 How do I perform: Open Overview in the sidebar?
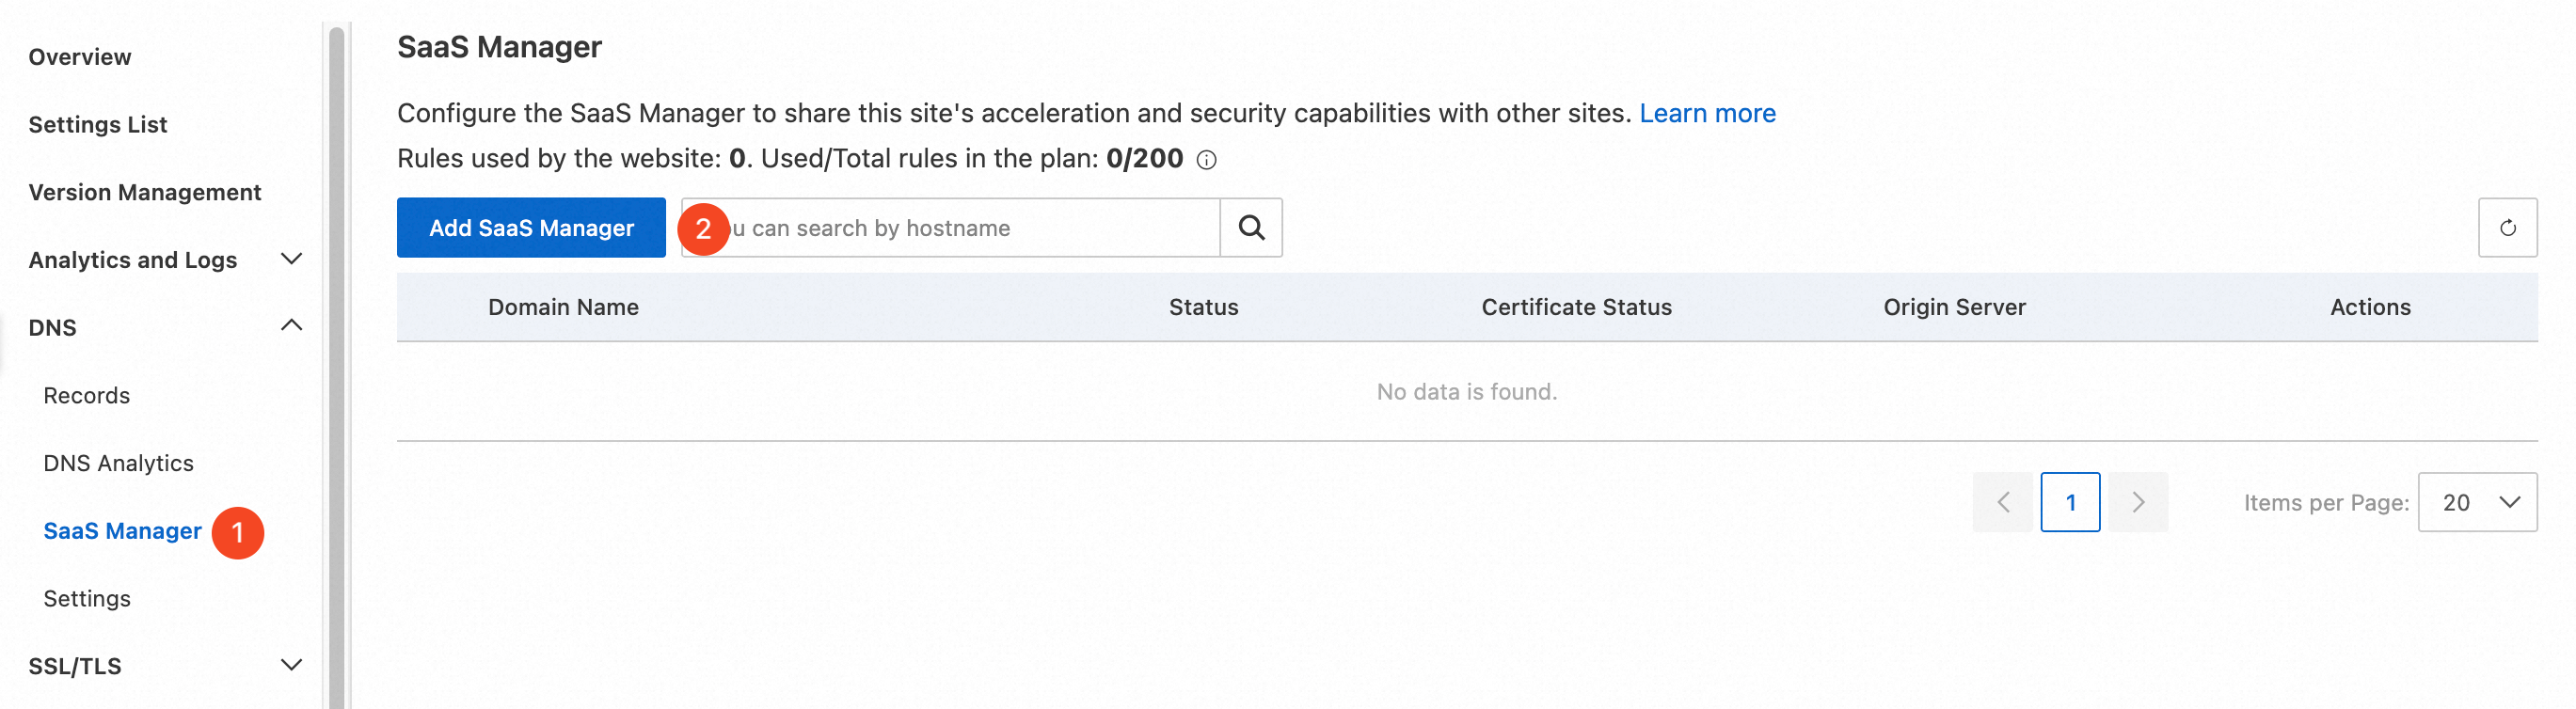pyautogui.click(x=80, y=57)
